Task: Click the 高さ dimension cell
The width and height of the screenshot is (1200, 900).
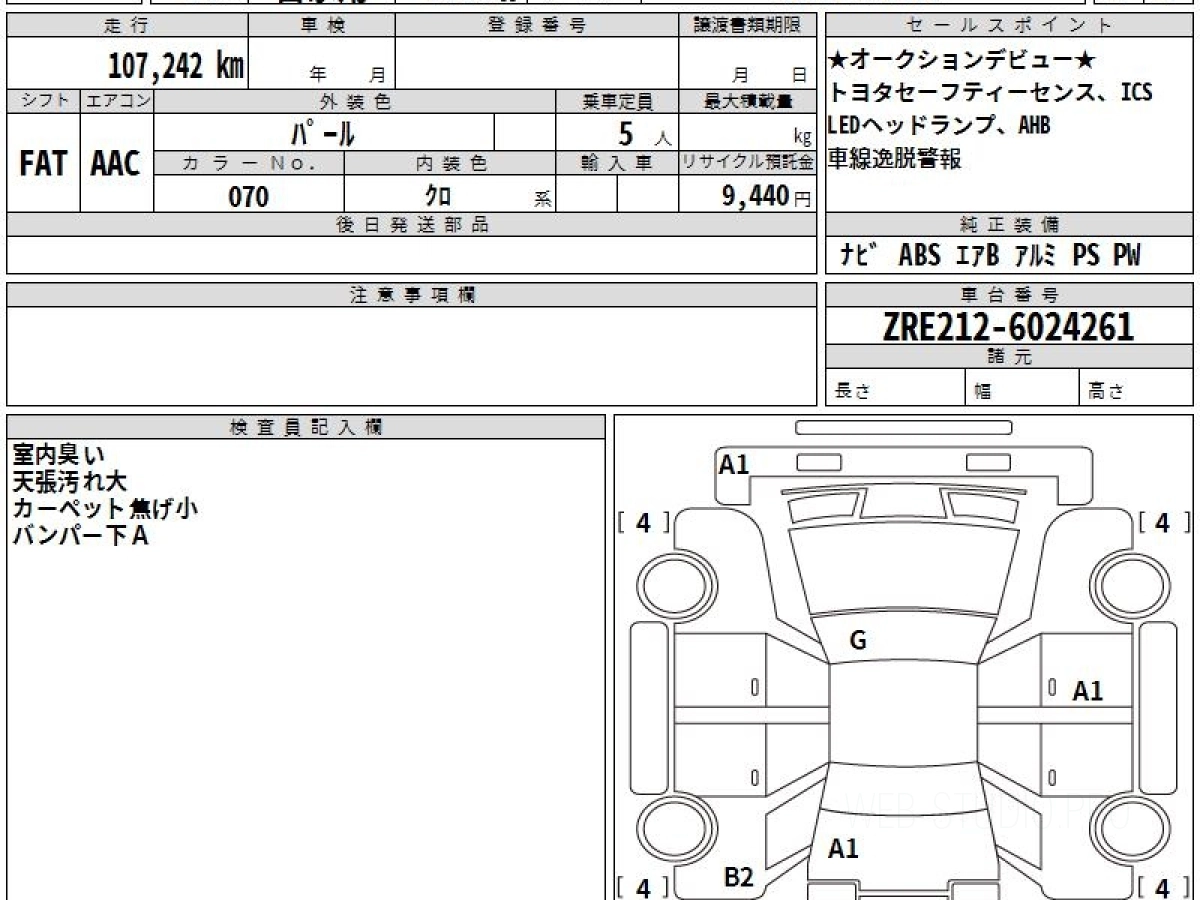Action: [x=1136, y=389]
